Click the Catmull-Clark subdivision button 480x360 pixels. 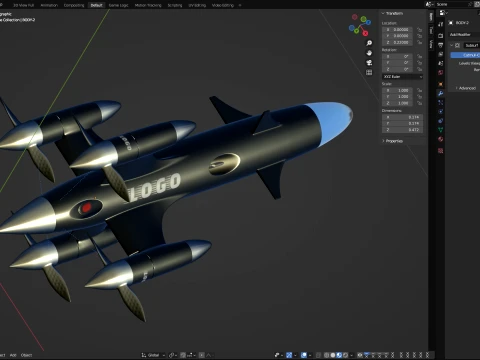[465, 55]
